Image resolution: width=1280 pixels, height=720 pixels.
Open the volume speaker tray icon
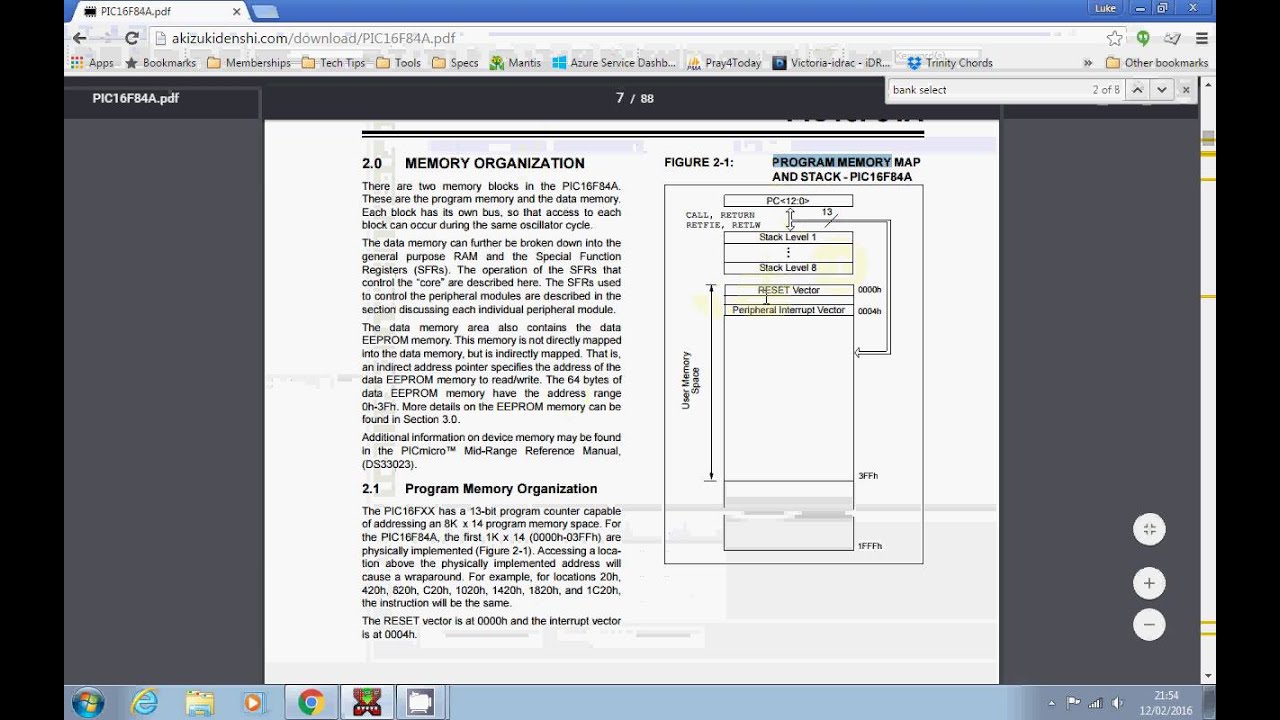coord(1116,703)
